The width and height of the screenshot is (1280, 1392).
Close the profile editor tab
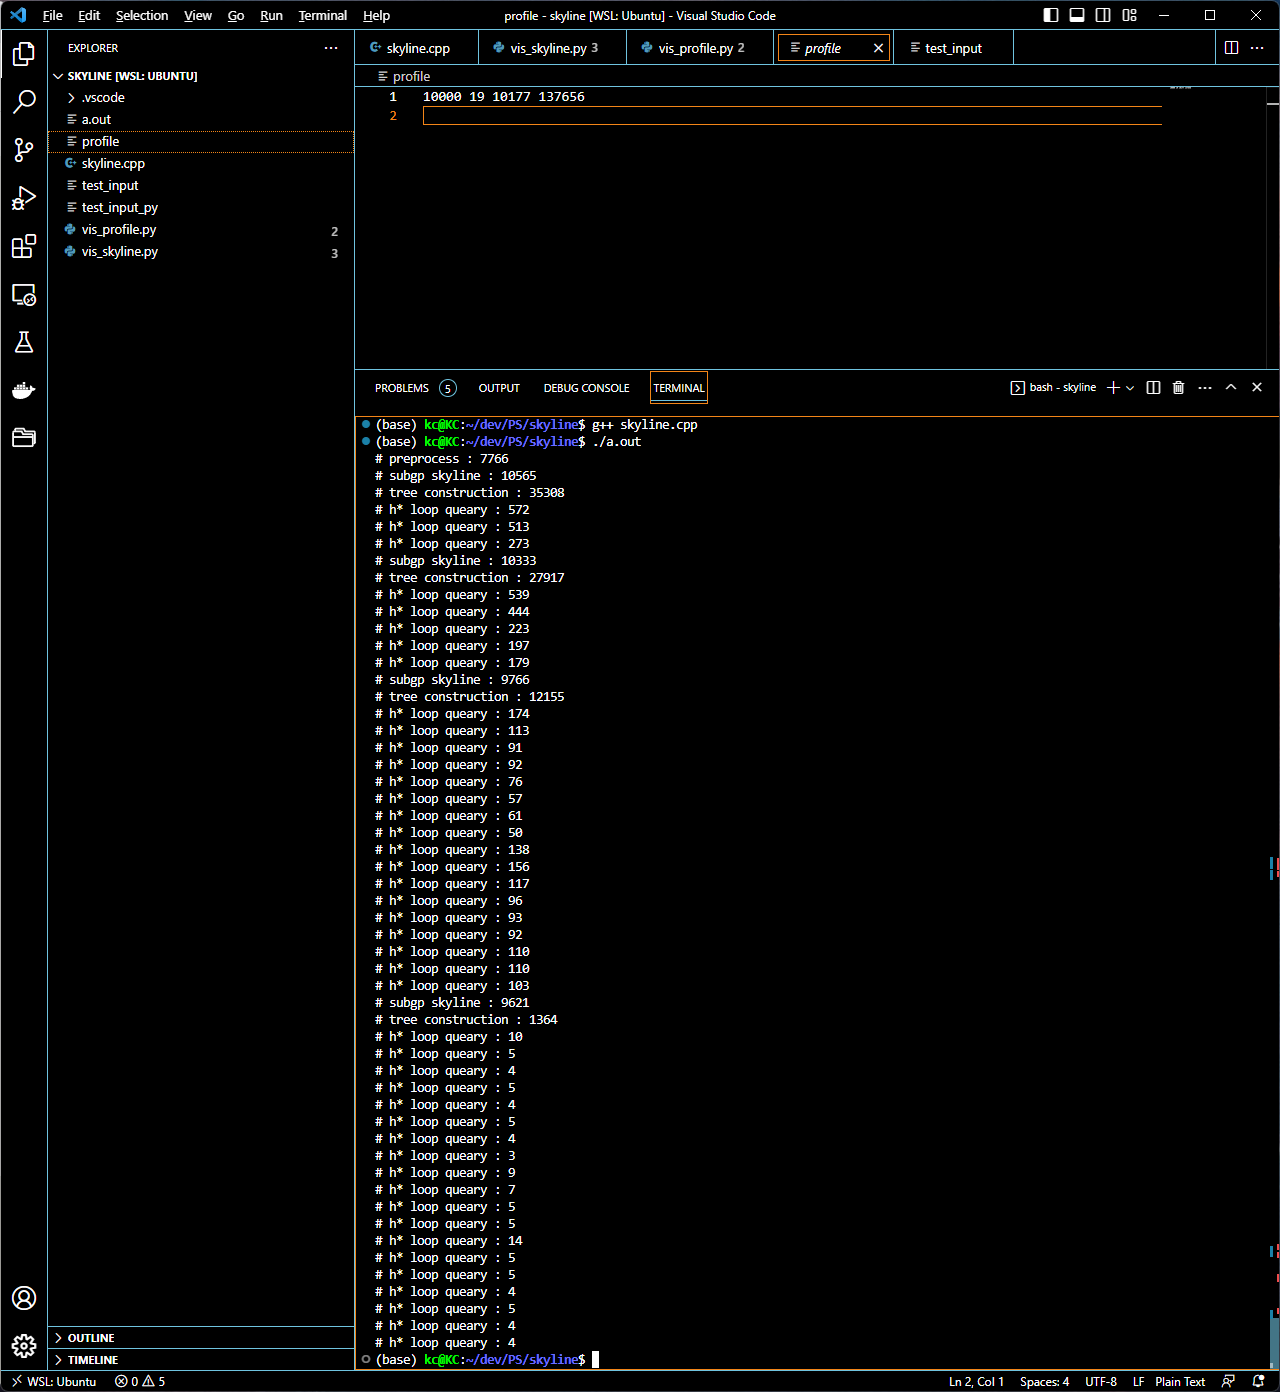click(x=878, y=48)
